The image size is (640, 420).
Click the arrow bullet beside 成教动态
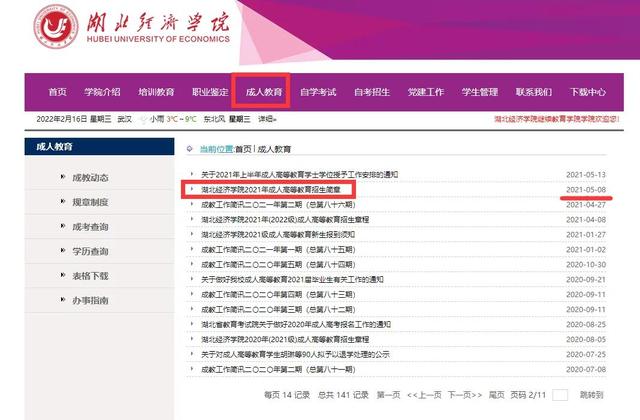[x=63, y=177]
